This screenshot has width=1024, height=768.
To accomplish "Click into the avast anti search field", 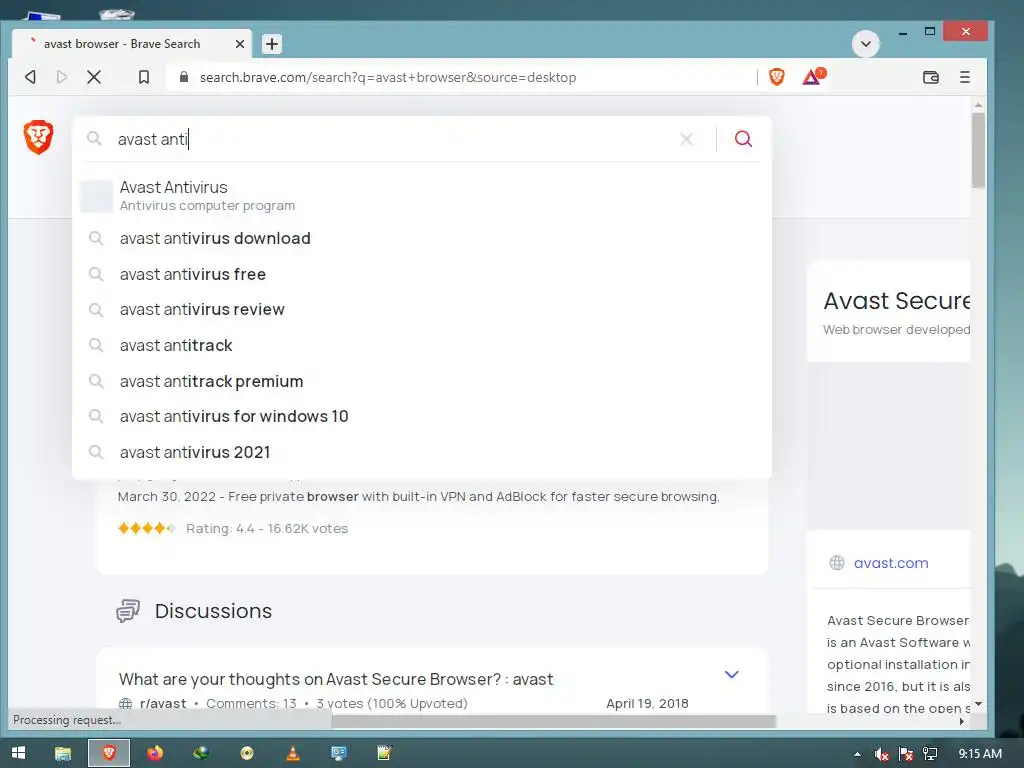I will tap(392, 139).
